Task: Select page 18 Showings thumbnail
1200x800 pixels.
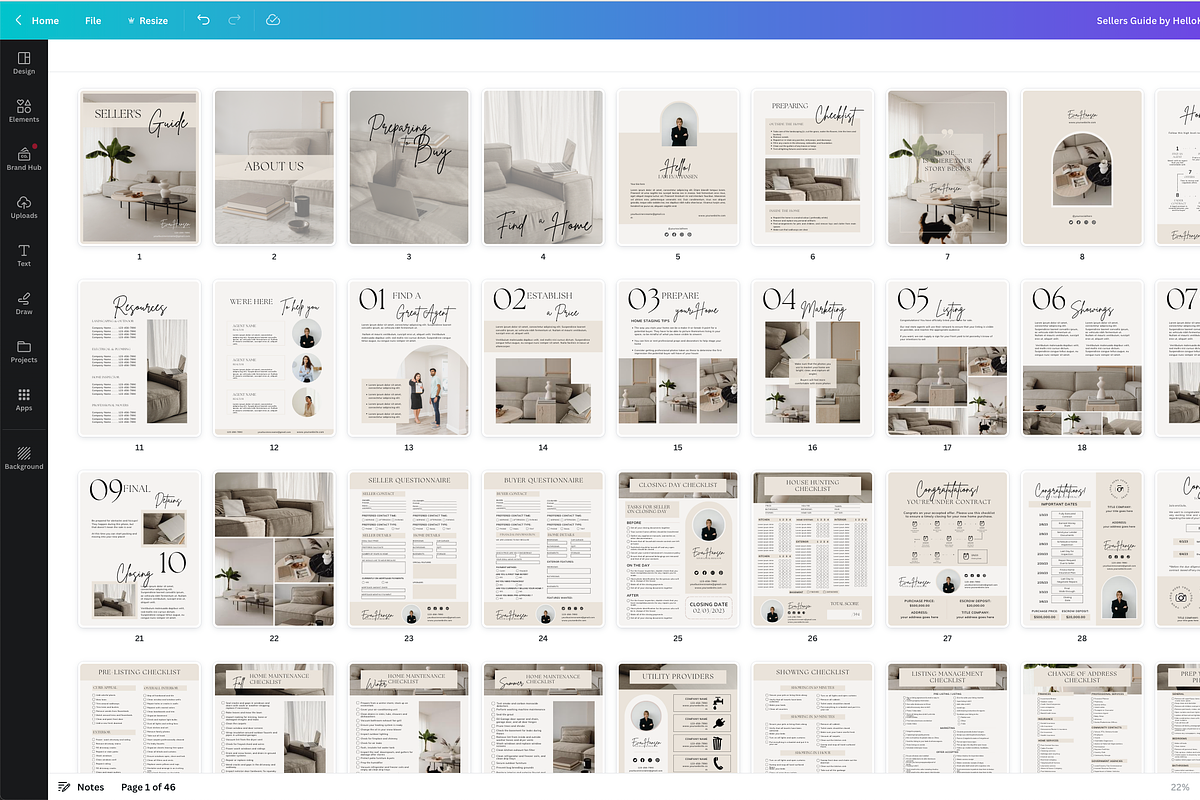Action: (1081, 358)
